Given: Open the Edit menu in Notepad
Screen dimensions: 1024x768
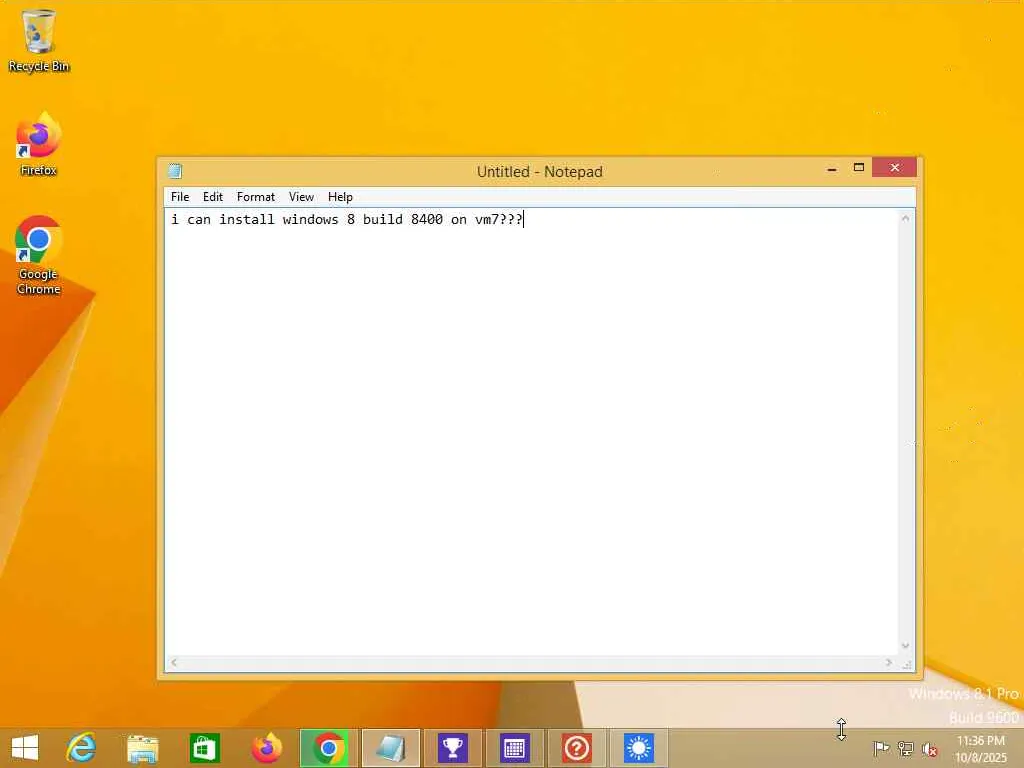Looking at the screenshot, I should tap(213, 197).
